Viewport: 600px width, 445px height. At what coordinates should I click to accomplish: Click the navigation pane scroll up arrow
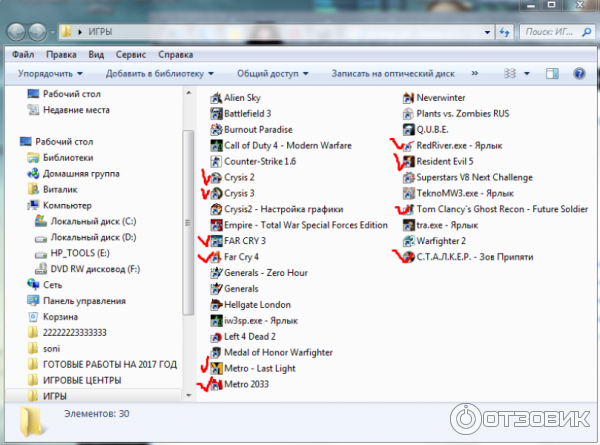pos(188,93)
